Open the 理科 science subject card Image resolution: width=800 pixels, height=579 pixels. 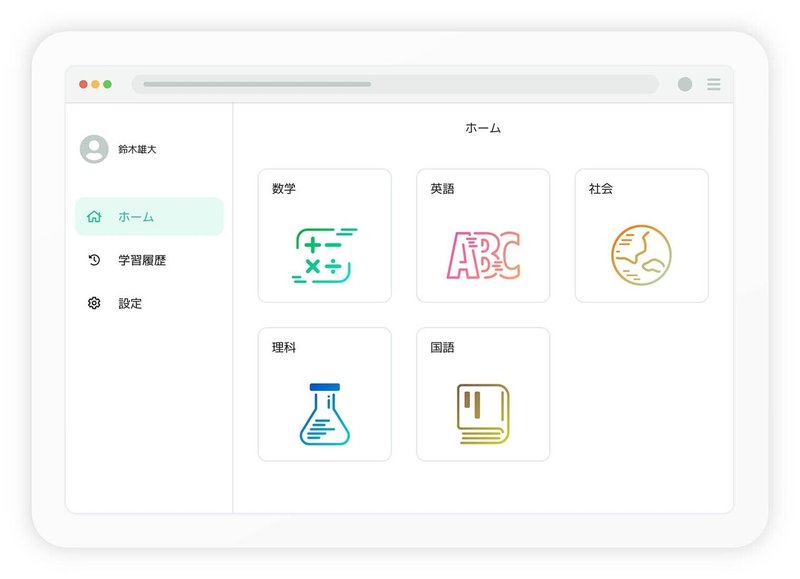point(324,394)
